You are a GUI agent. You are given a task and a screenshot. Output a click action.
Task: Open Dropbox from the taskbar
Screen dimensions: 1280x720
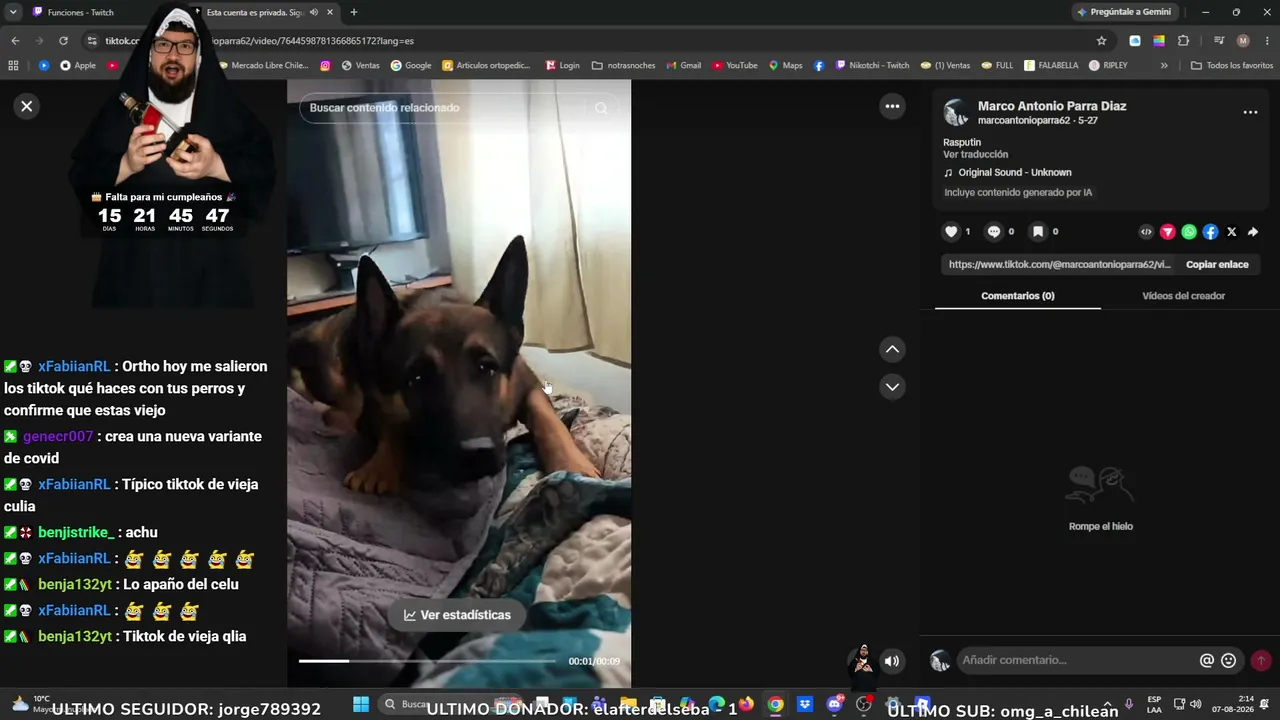[805, 705]
